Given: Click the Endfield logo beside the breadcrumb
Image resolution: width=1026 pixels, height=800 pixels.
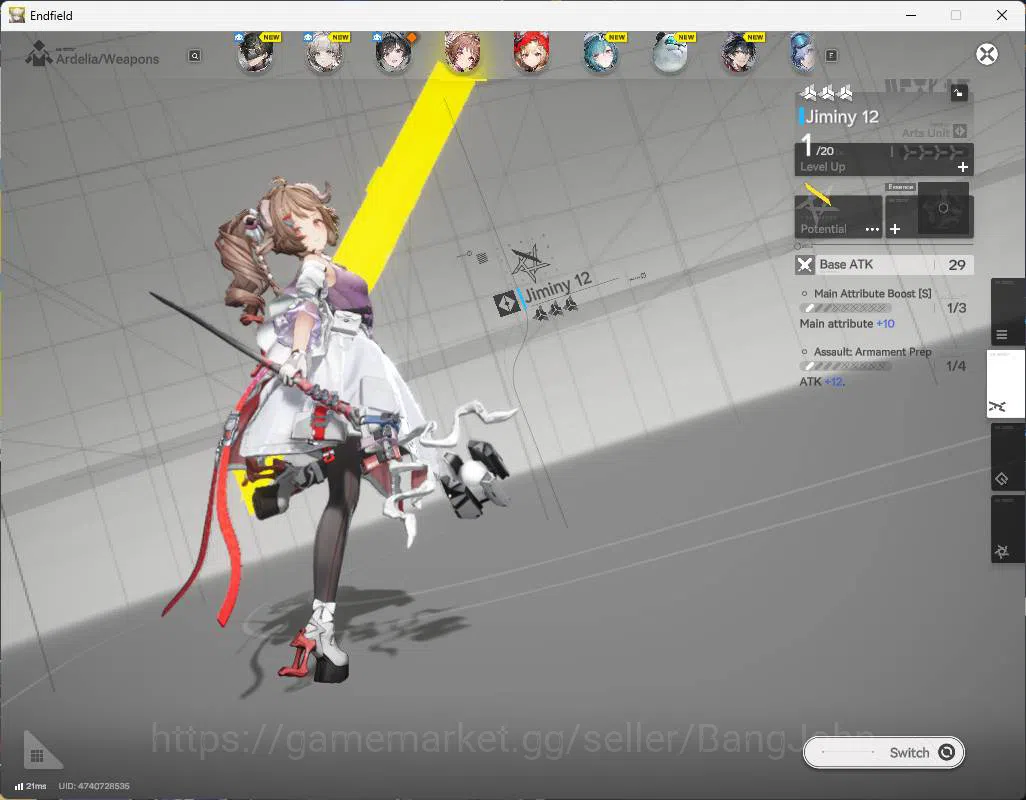Looking at the screenshot, I should coord(38,54).
